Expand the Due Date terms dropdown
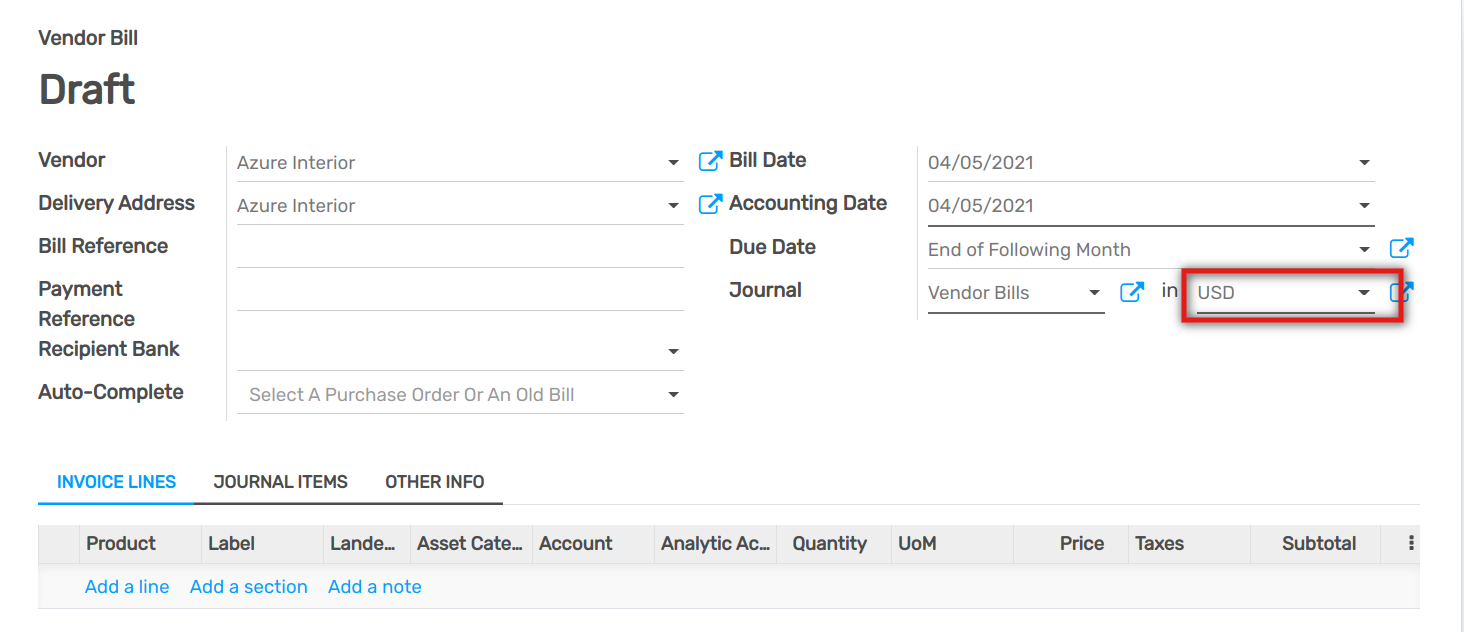This screenshot has height=632, width=1464. pyautogui.click(x=1364, y=249)
